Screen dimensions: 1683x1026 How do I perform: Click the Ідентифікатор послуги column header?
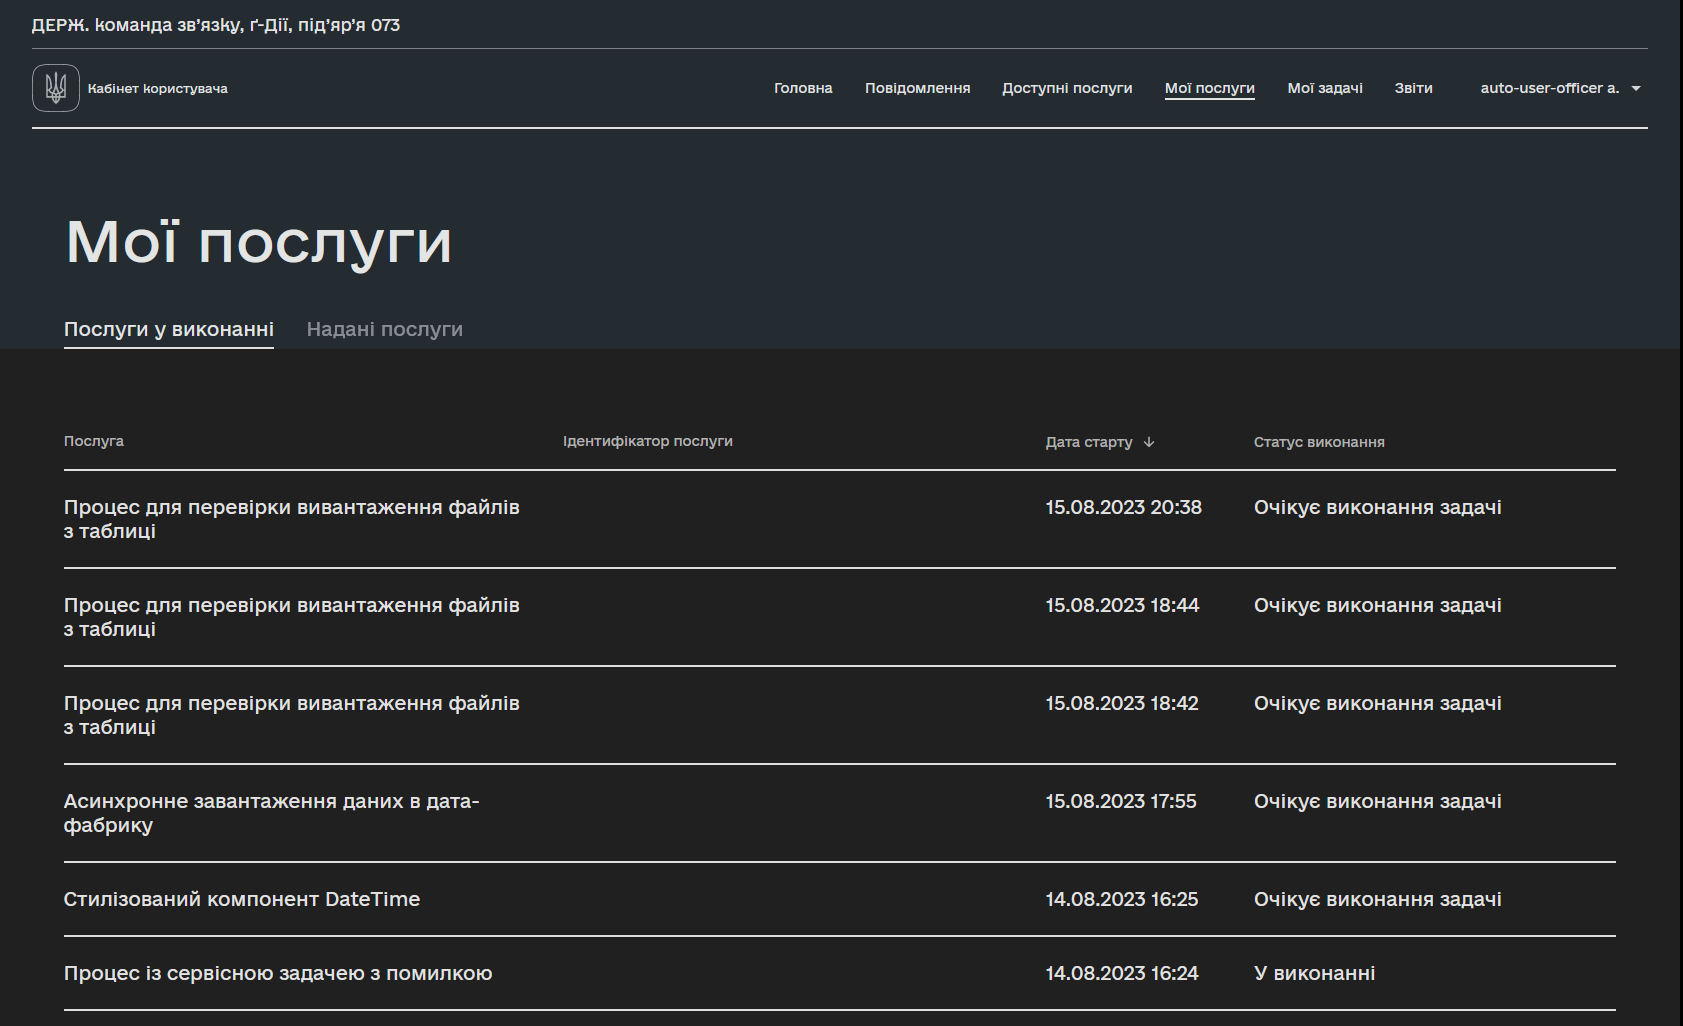[648, 441]
